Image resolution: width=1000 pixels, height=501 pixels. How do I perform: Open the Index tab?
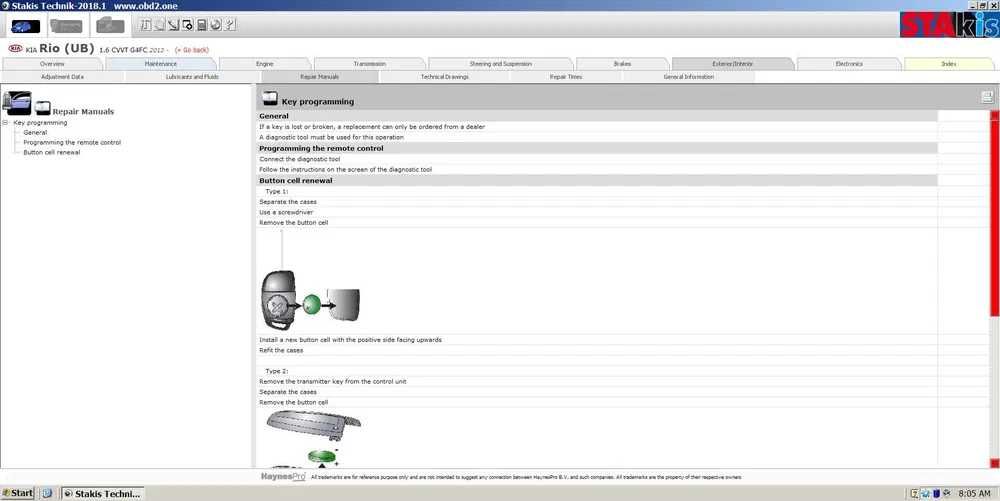[949, 64]
